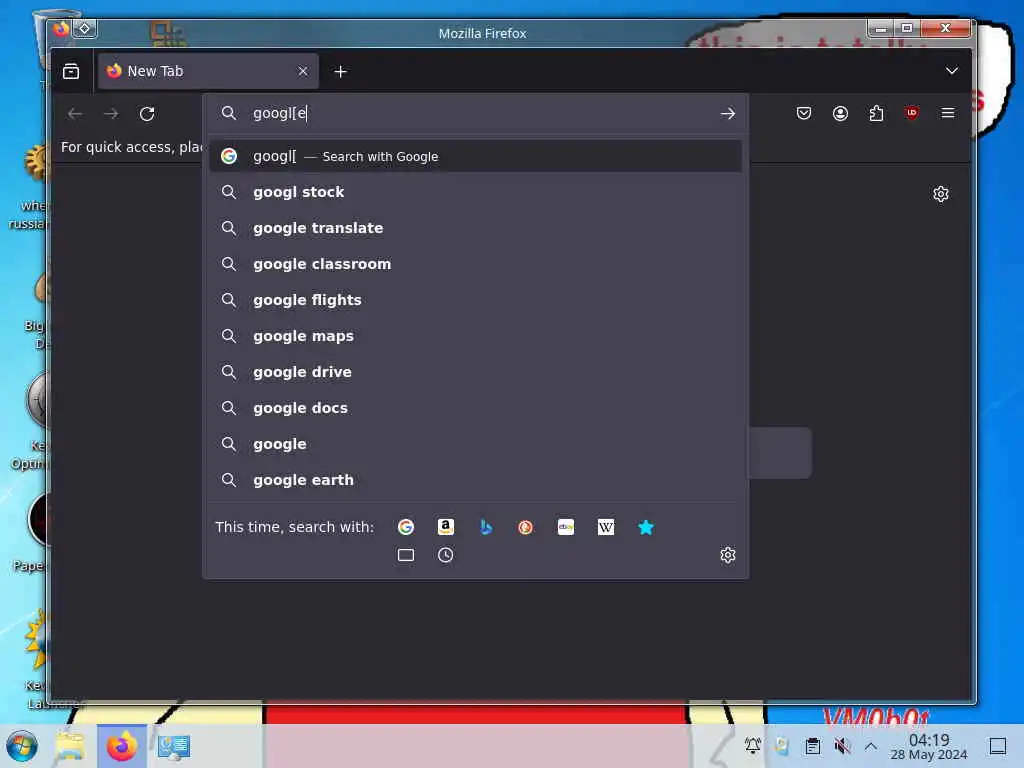Open search settings gear in dropdown
The width and height of the screenshot is (1024, 768).
click(728, 555)
